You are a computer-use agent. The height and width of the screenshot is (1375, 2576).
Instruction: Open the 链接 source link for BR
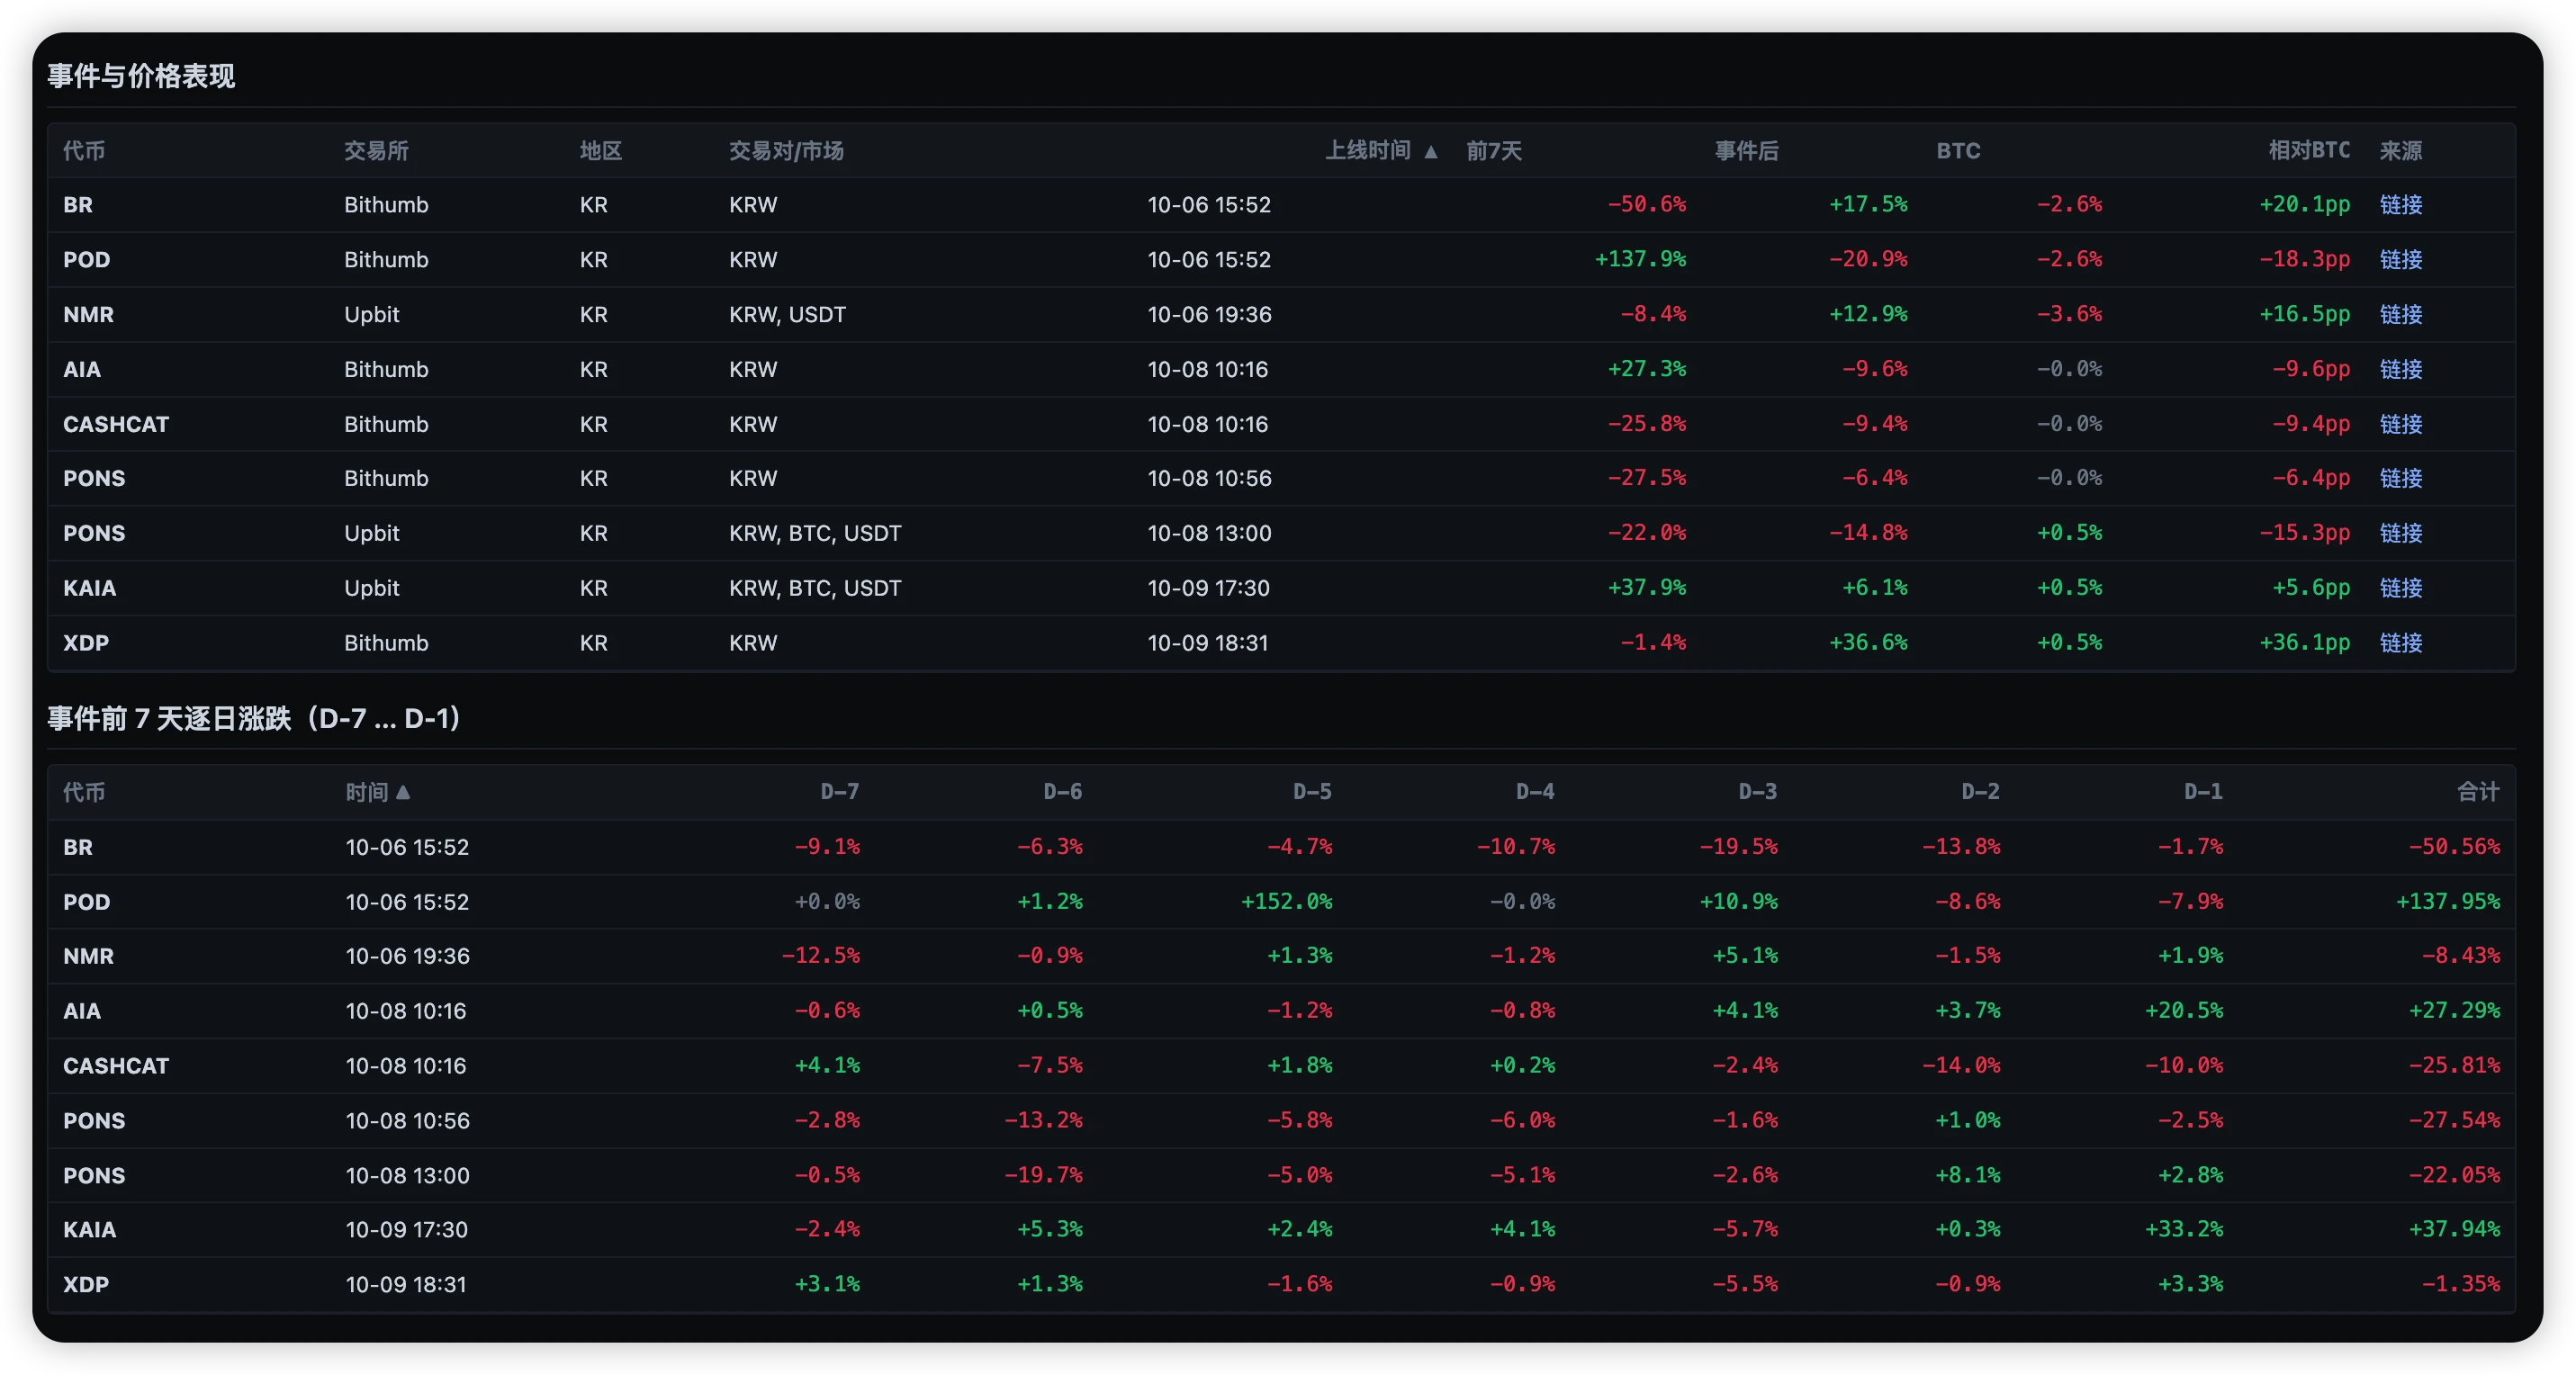point(2401,205)
